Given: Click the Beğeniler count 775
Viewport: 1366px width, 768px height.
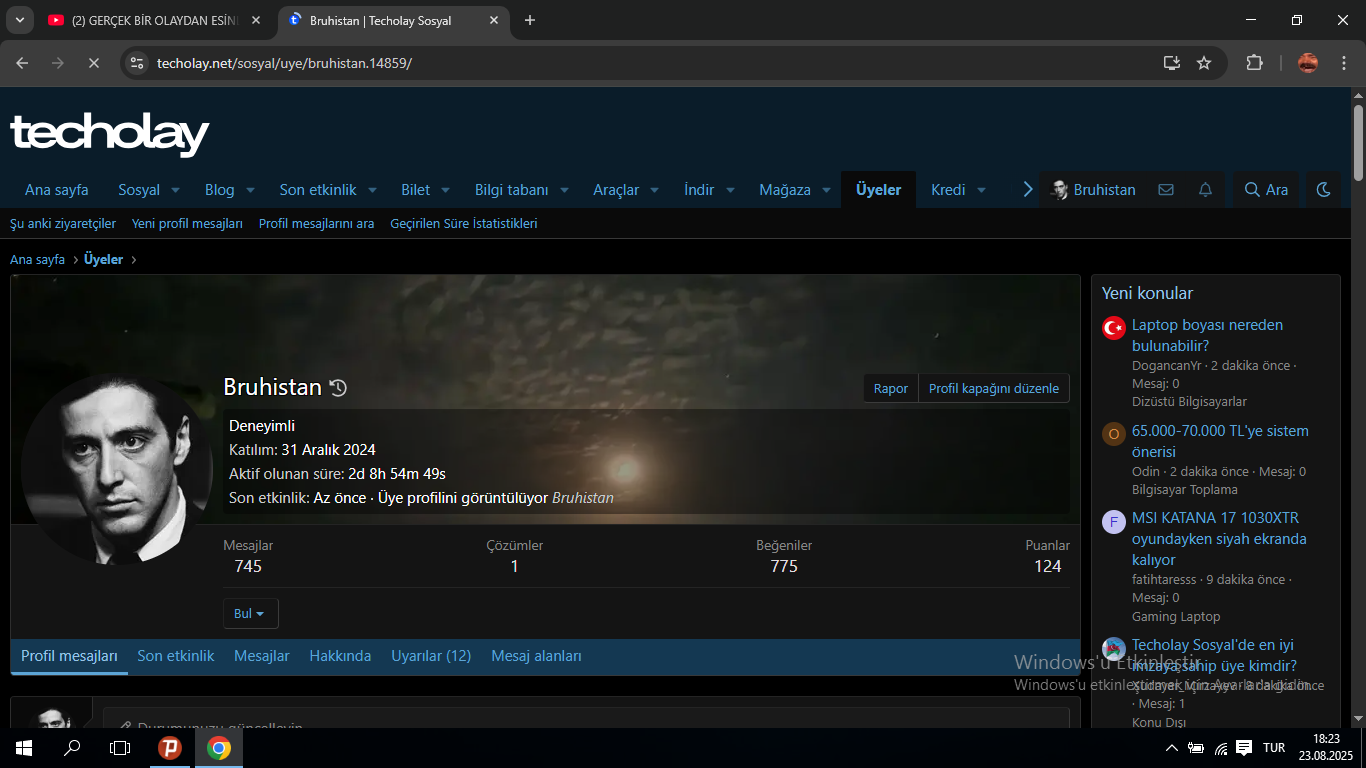Looking at the screenshot, I should [784, 566].
